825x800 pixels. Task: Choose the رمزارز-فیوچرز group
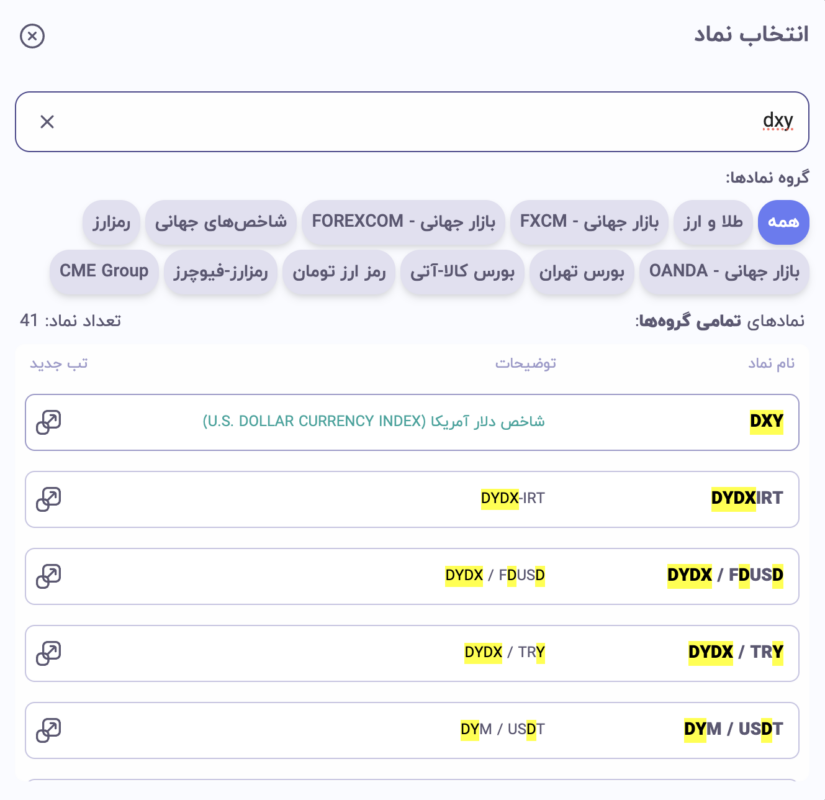(220, 271)
